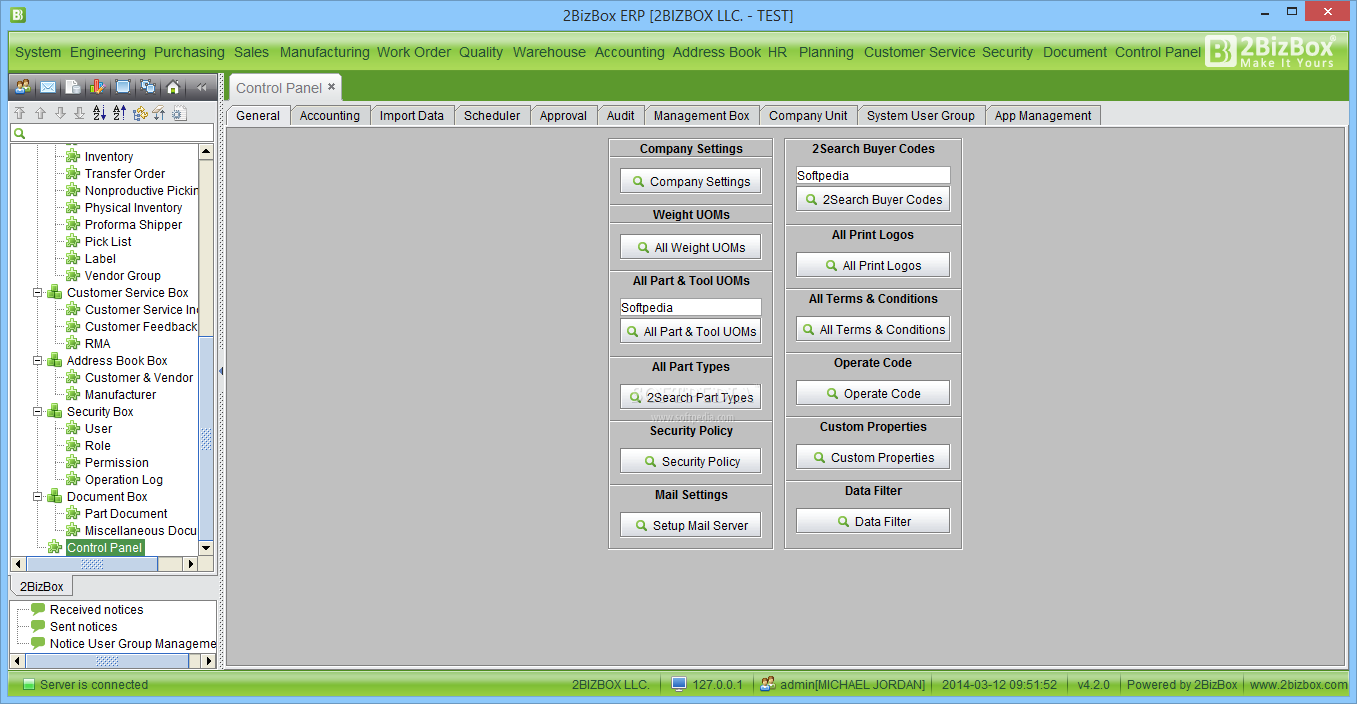Click the move-up arrow icon
The height and width of the screenshot is (704, 1357).
click(x=41, y=114)
